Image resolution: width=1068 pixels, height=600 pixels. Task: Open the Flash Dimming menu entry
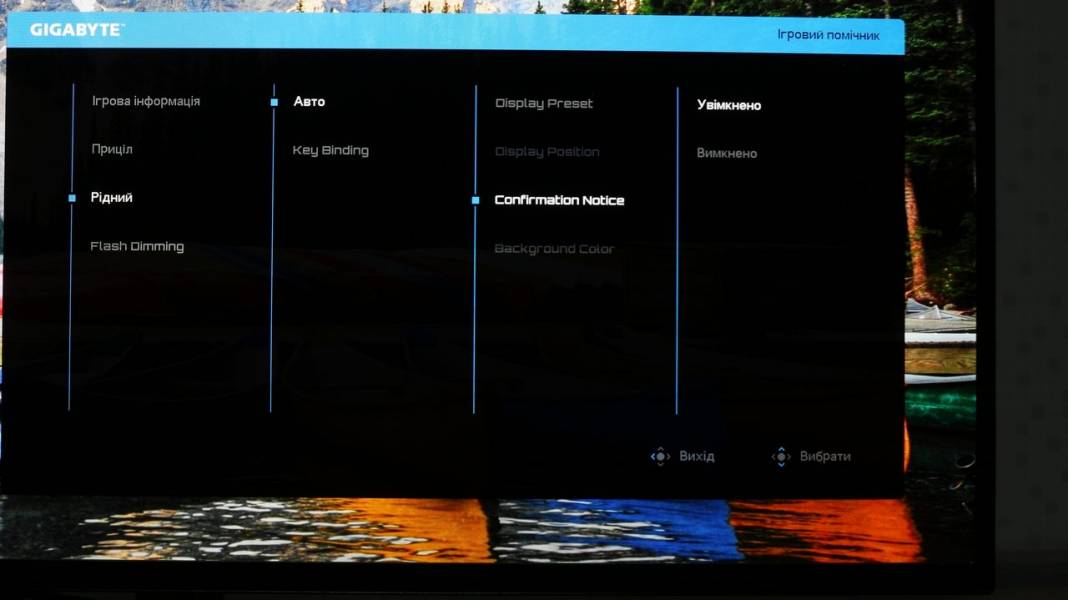(137, 247)
